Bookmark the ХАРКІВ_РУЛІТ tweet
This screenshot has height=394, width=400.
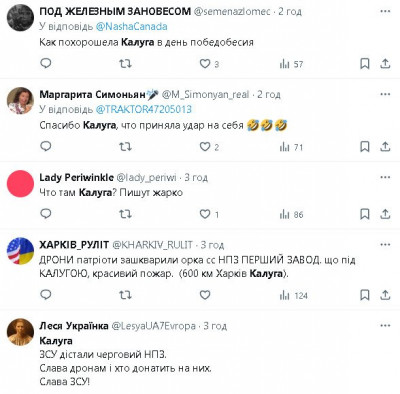pos(365,295)
